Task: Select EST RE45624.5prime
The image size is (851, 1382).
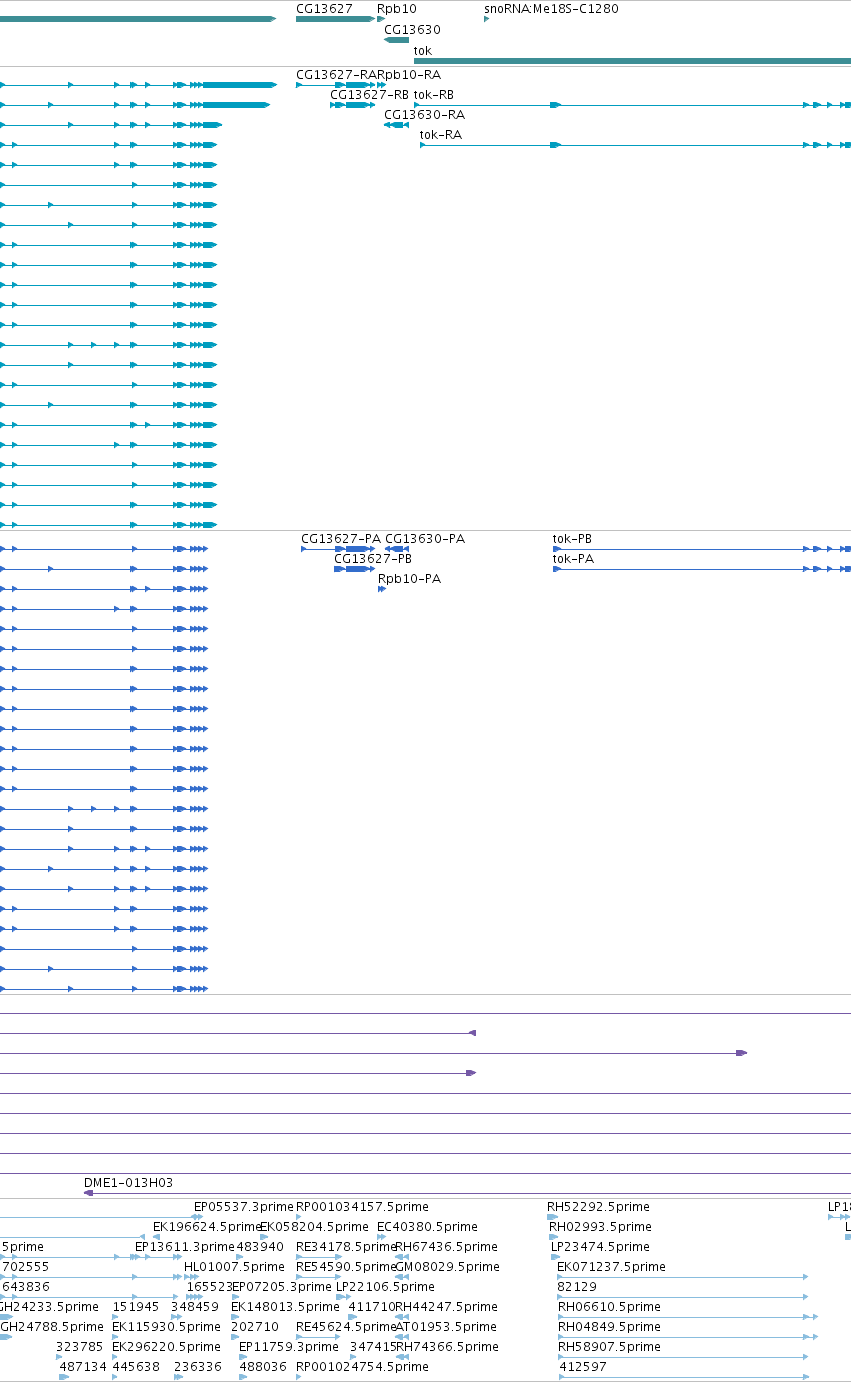Action: (346, 1326)
